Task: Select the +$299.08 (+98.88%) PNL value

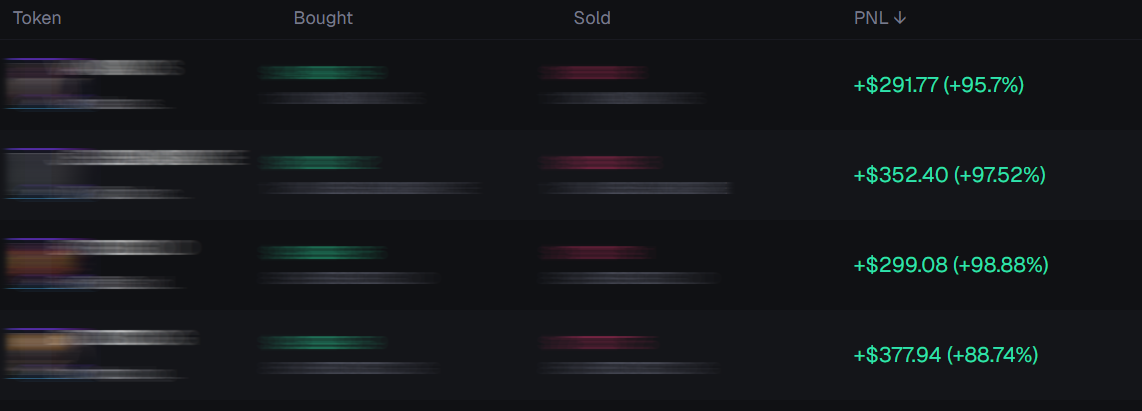Action: coord(950,265)
